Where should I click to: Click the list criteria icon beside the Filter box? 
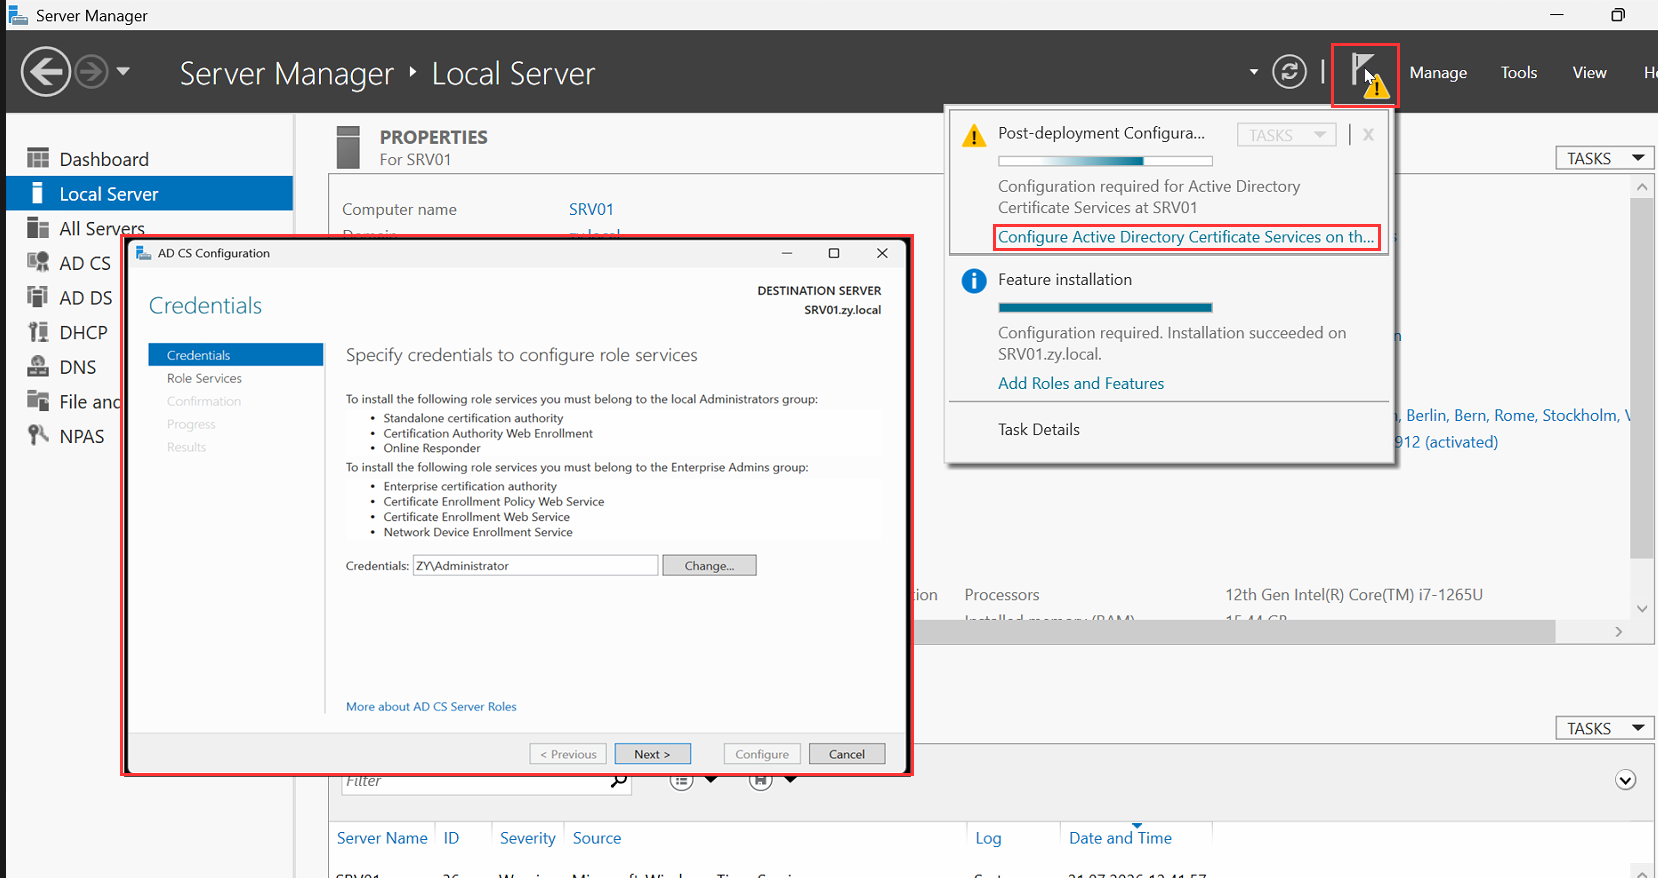coord(682,781)
